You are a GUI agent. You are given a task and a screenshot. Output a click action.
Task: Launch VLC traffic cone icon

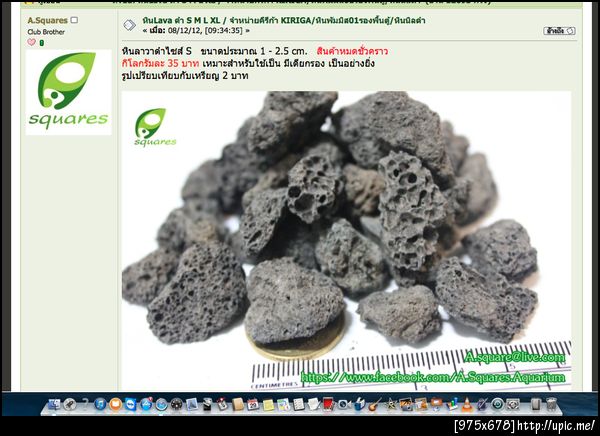click(x=467, y=404)
